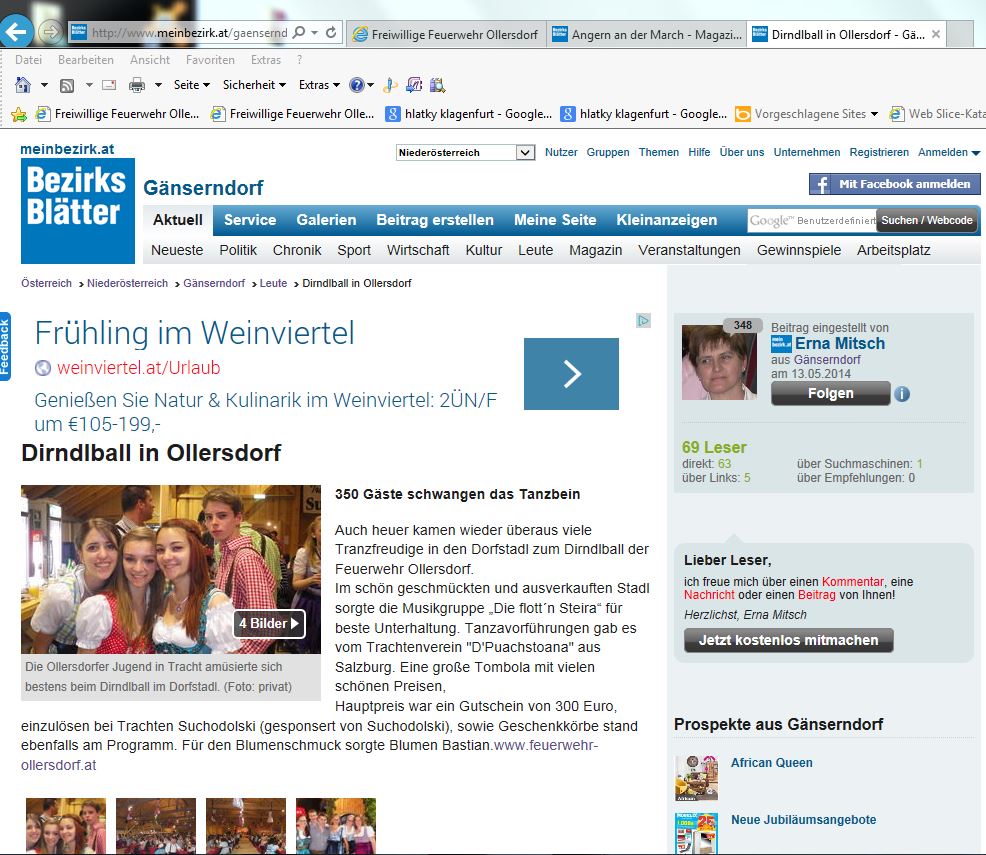
Task: Open the 4 Bilder gallery button
Action: click(269, 624)
